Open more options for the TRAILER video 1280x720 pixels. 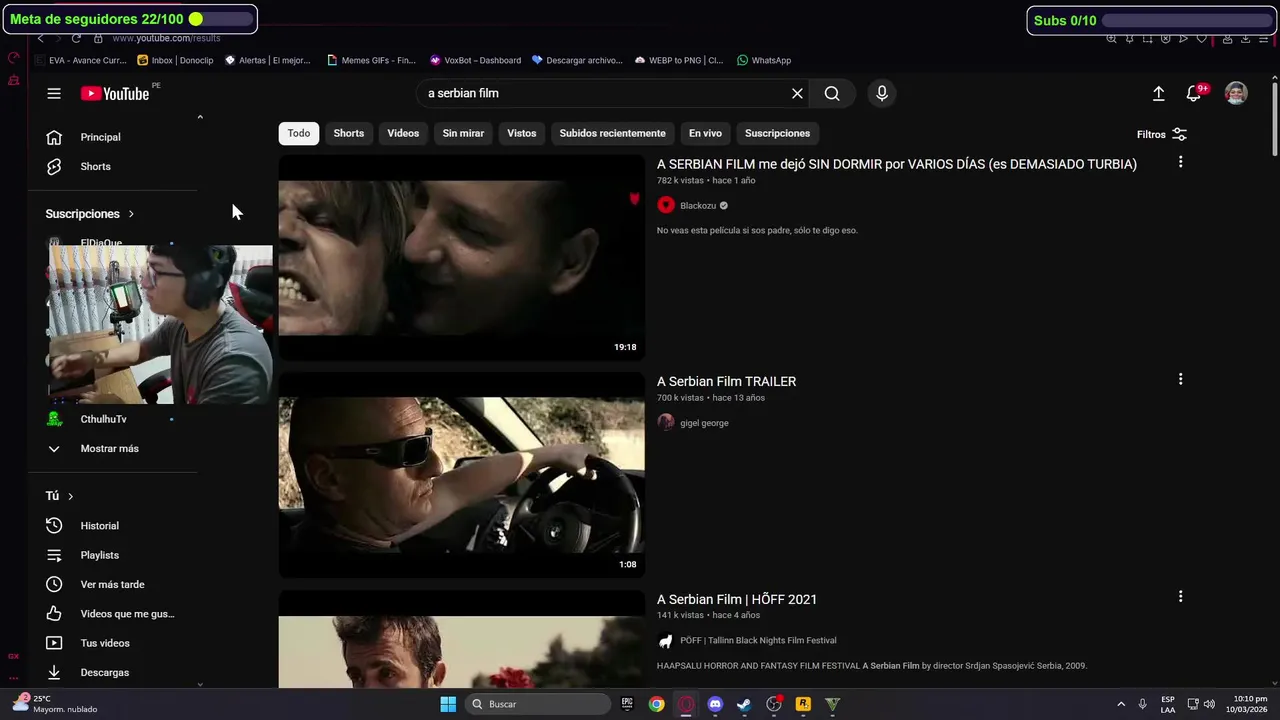click(1180, 379)
